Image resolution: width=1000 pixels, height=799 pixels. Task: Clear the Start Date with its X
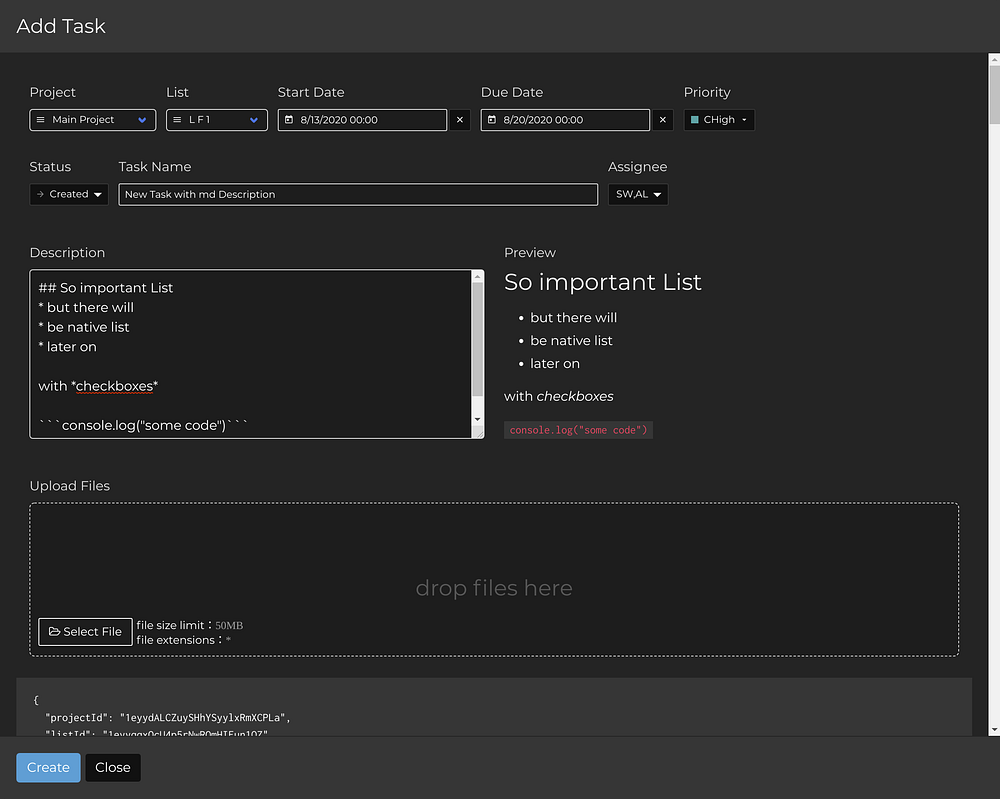[460, 120]
